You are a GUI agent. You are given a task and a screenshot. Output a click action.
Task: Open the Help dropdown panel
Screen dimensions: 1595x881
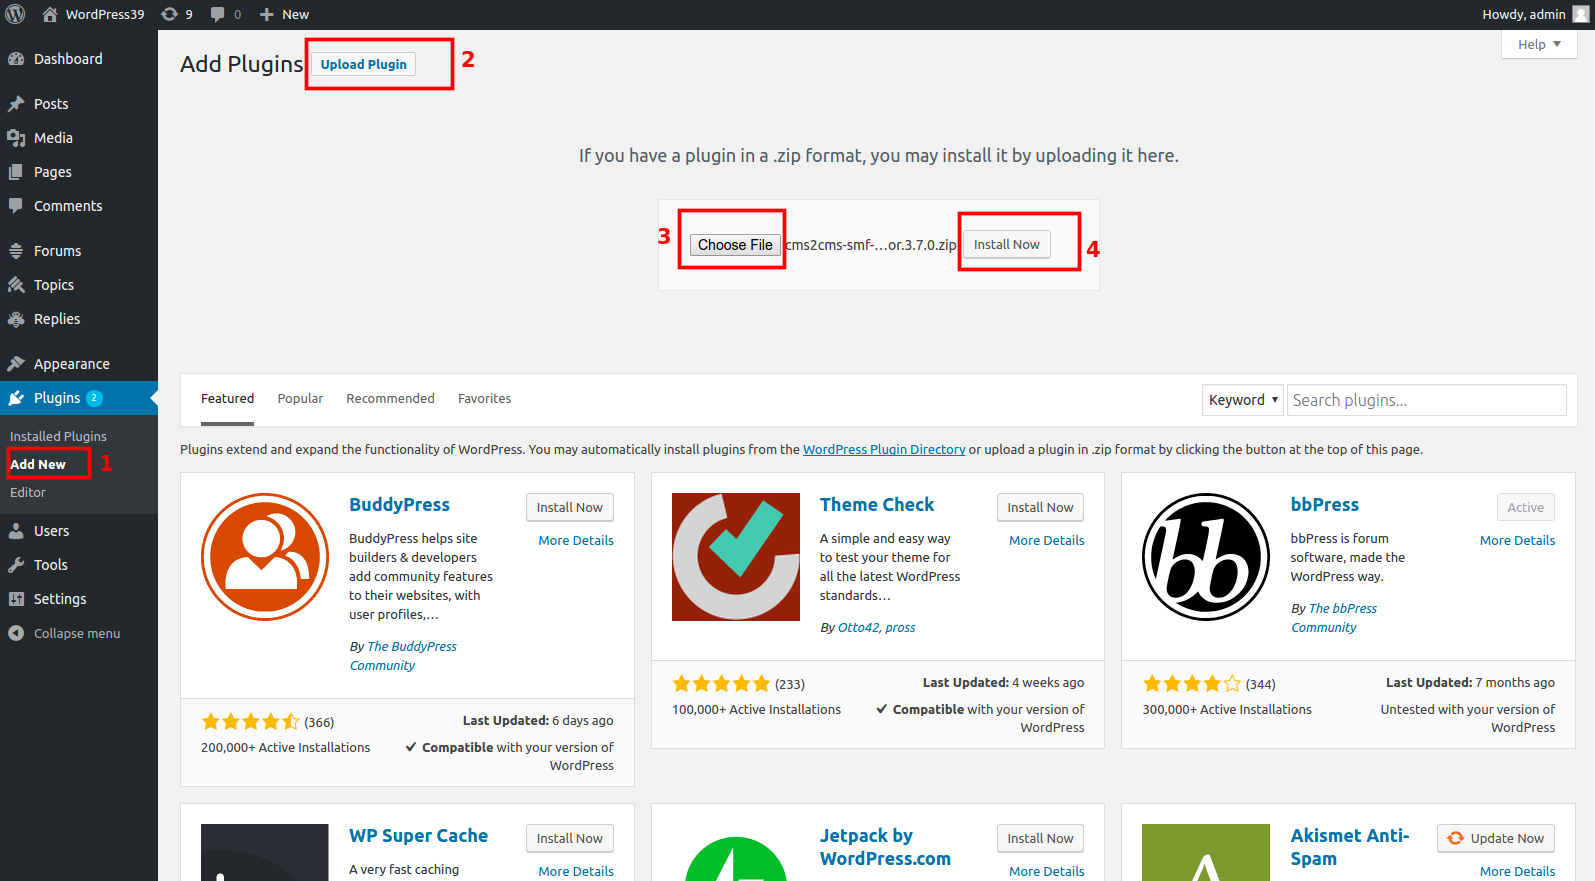(x=1539, y=44)
